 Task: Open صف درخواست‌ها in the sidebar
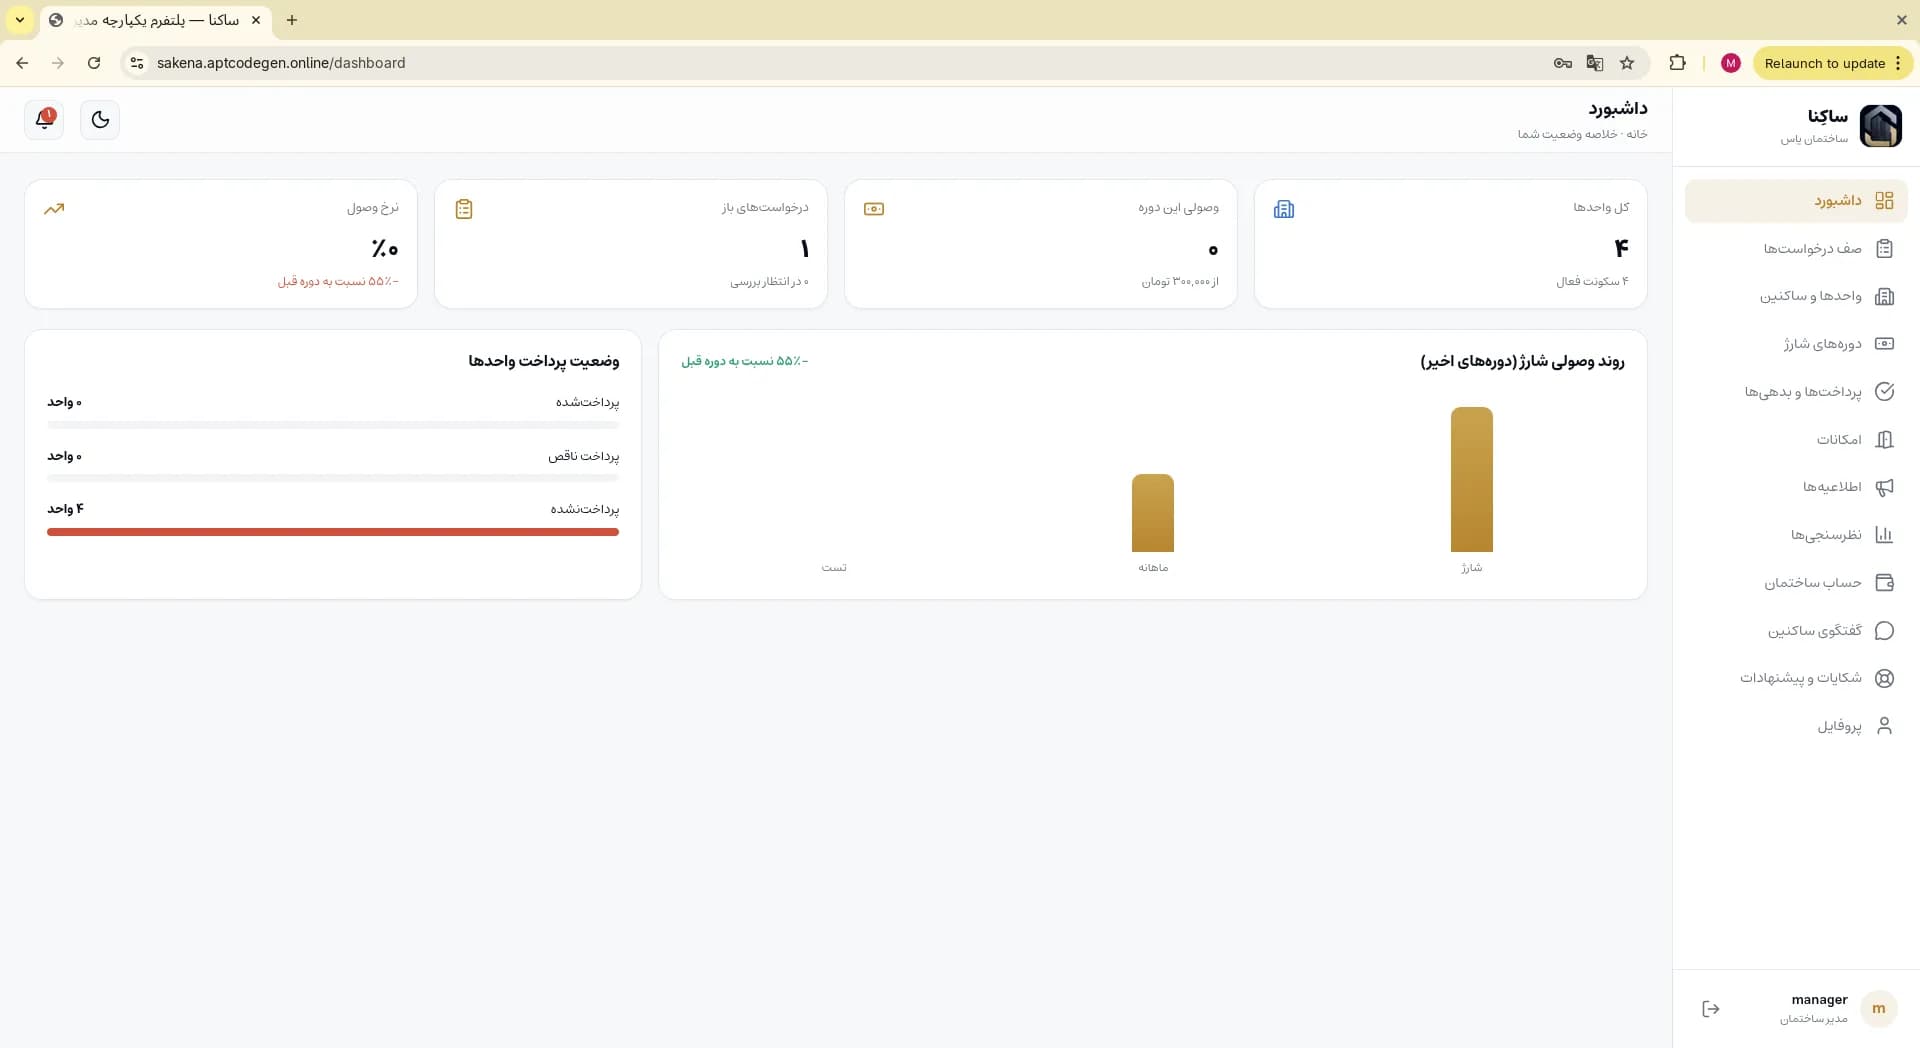pyautogui.click(x=1796, y=249)
